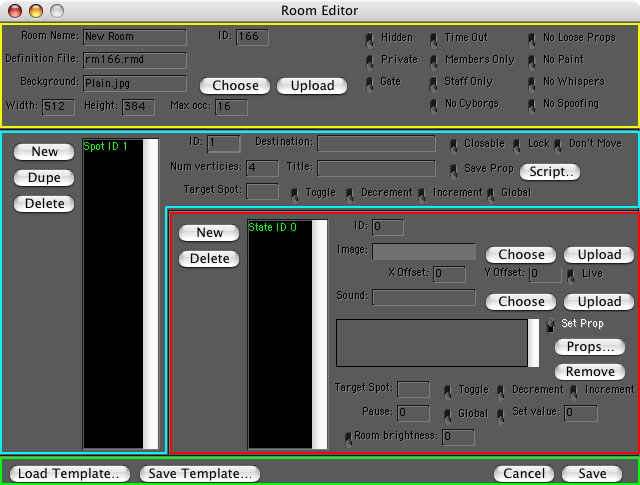This screenshot has width=640, height=485.
Task: Click the Remove button
Action: click(589, 372)
